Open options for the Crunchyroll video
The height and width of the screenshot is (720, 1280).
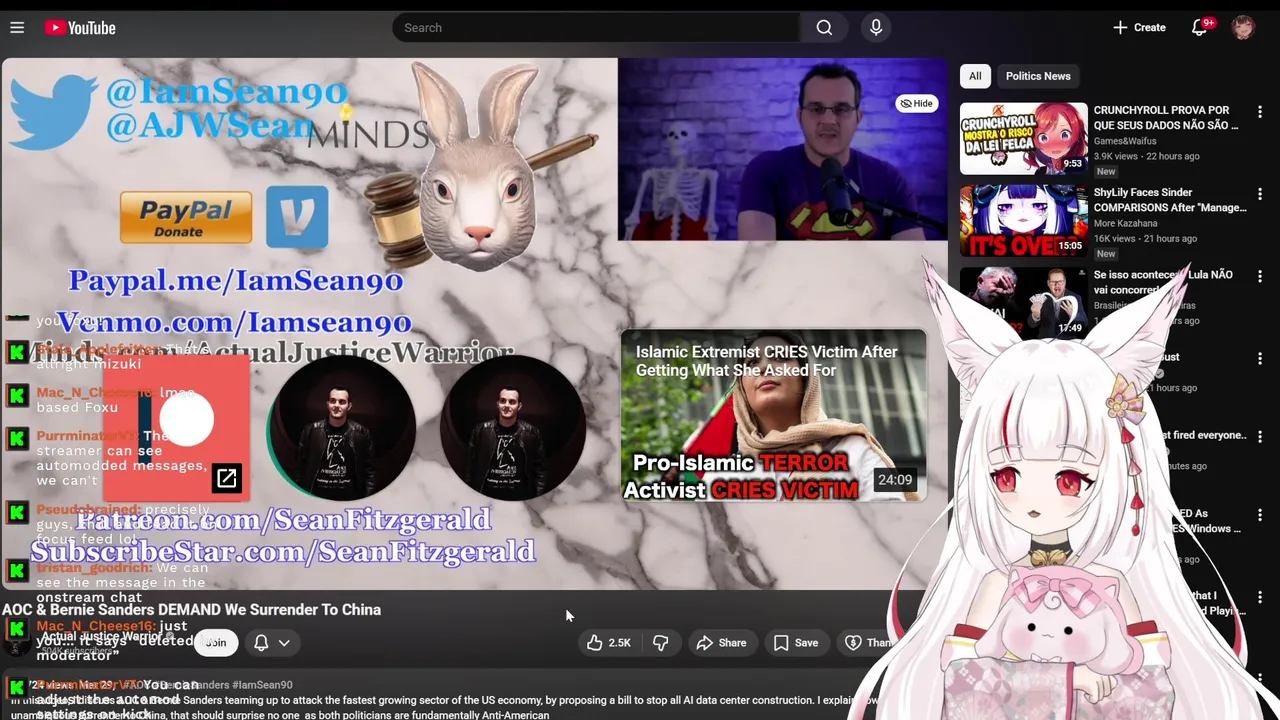click(x=1260, y=112)
